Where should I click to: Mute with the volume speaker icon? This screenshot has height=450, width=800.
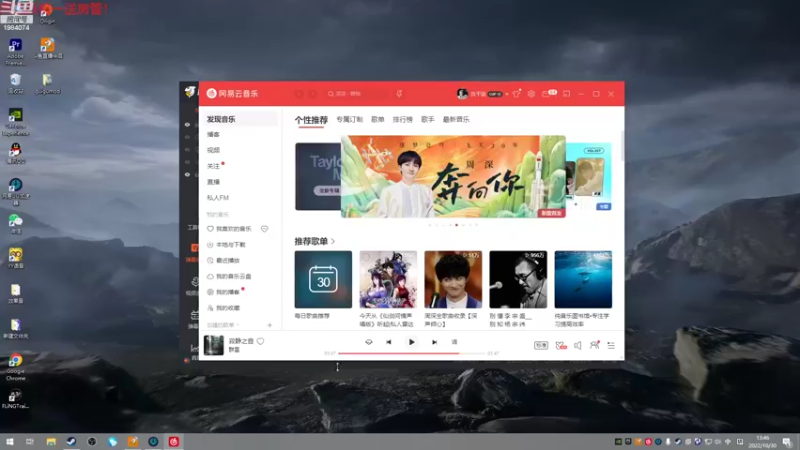[578, 345]
